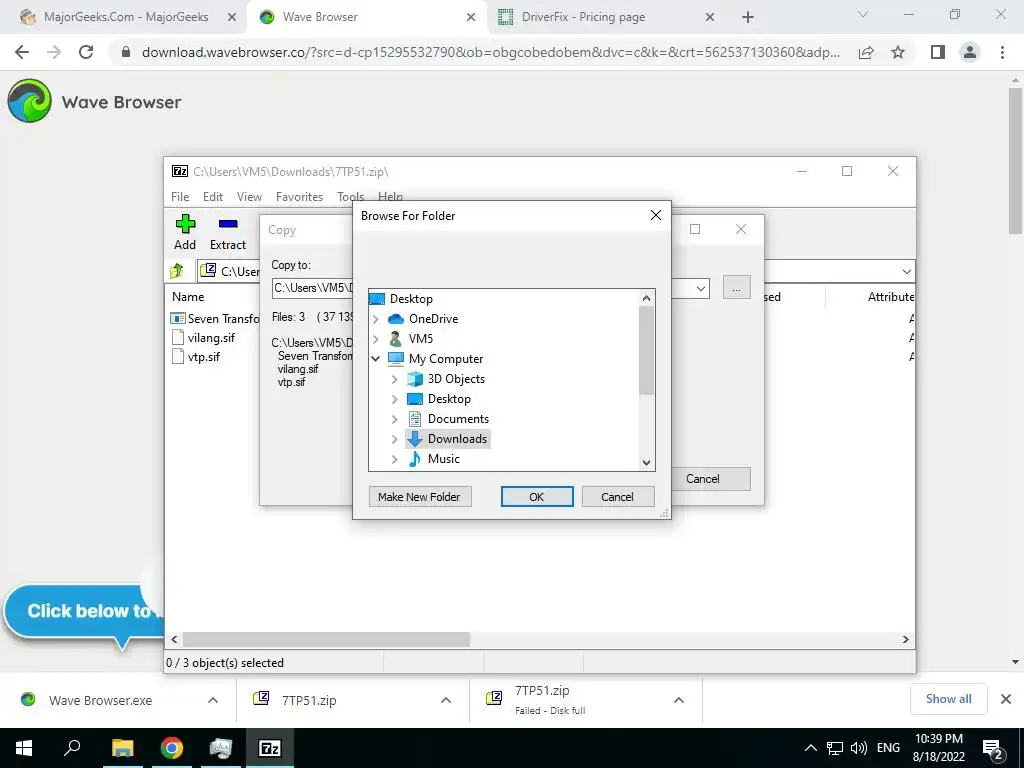The height and width of the screenshot is (768, 1024).
Task: Open the 7-Zip Edit menu
Action: 212,197
